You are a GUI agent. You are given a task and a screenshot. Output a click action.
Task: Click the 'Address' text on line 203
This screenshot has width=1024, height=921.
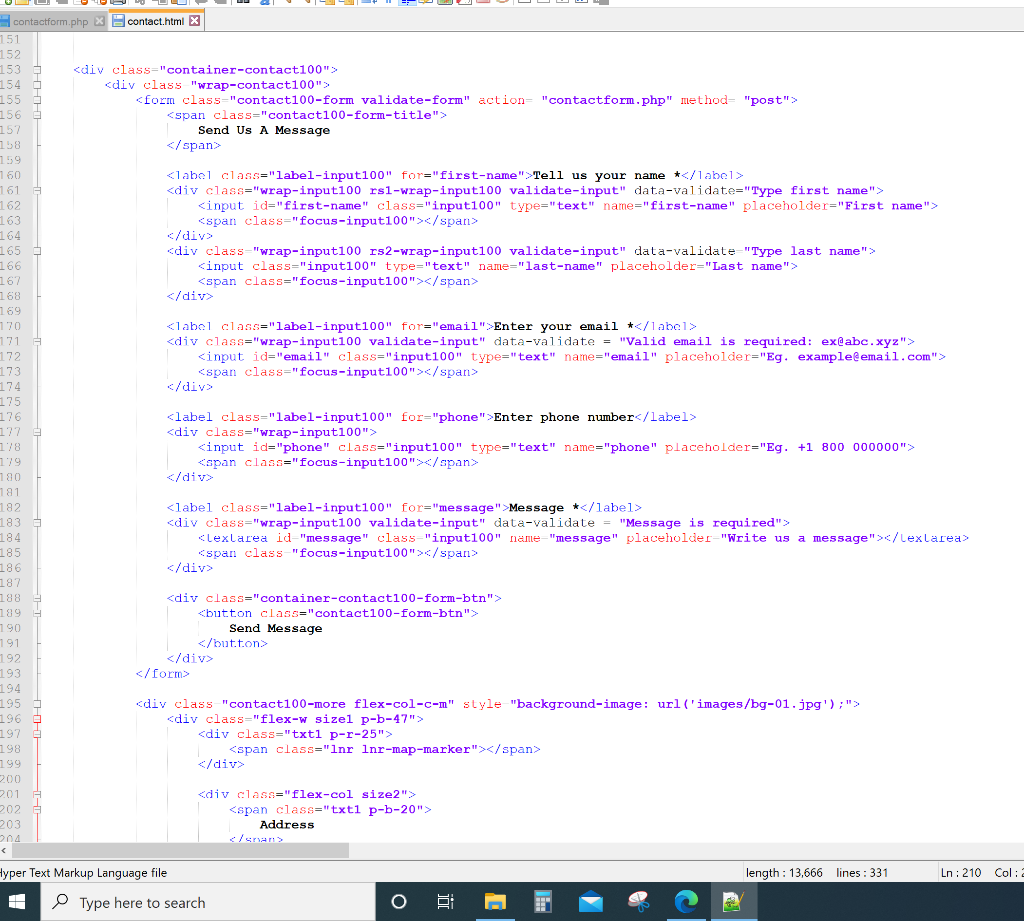(287, 825)
